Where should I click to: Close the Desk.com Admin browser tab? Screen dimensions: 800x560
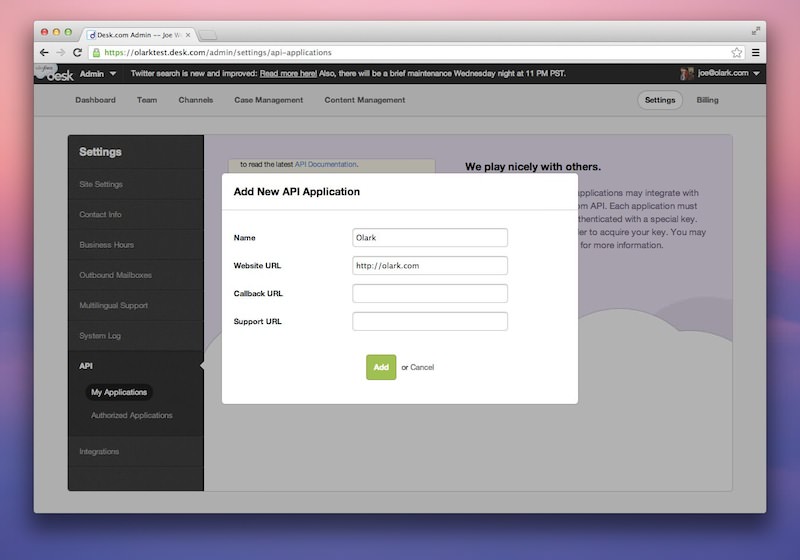click(x=188, y=34)
